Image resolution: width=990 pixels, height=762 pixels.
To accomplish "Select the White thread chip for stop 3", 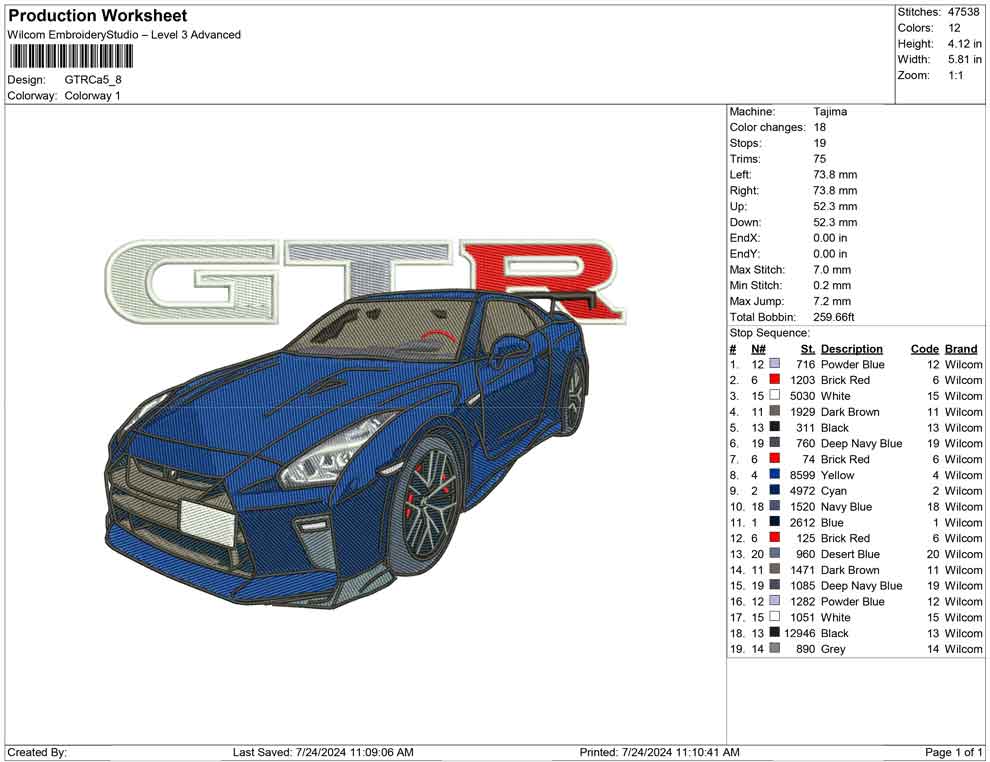I will (x=775, y=395).
